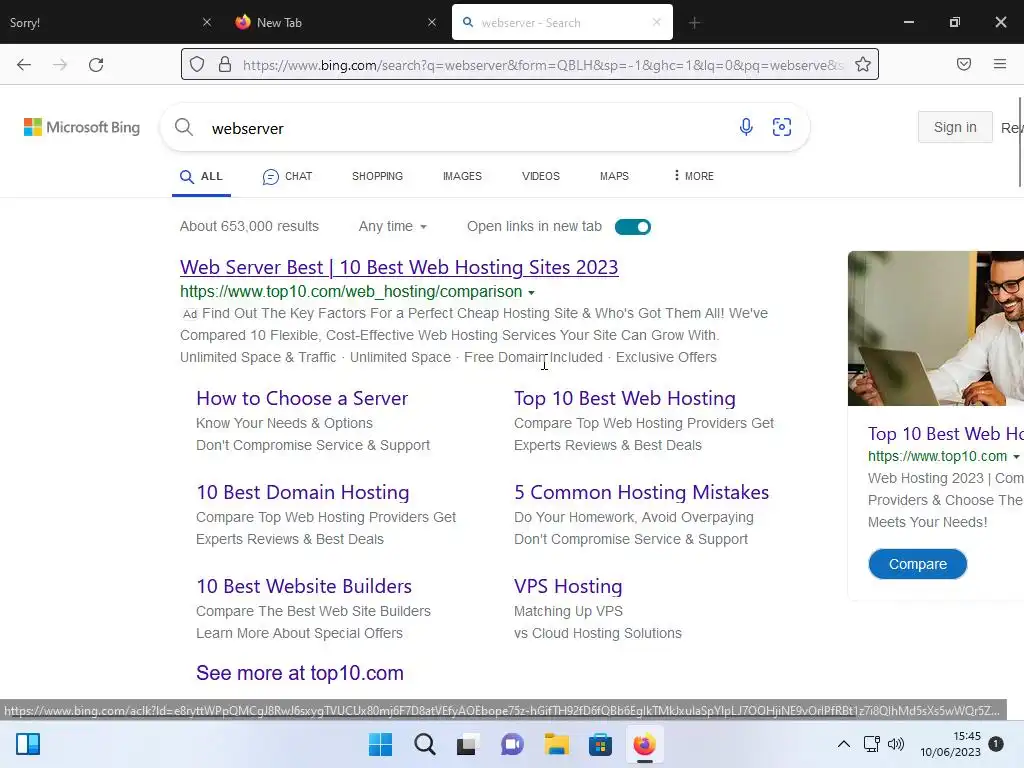The width and height of the screenshot is (1024, 768).
Task: Switch to the IMAGES tab
Action: pos(462,176)
